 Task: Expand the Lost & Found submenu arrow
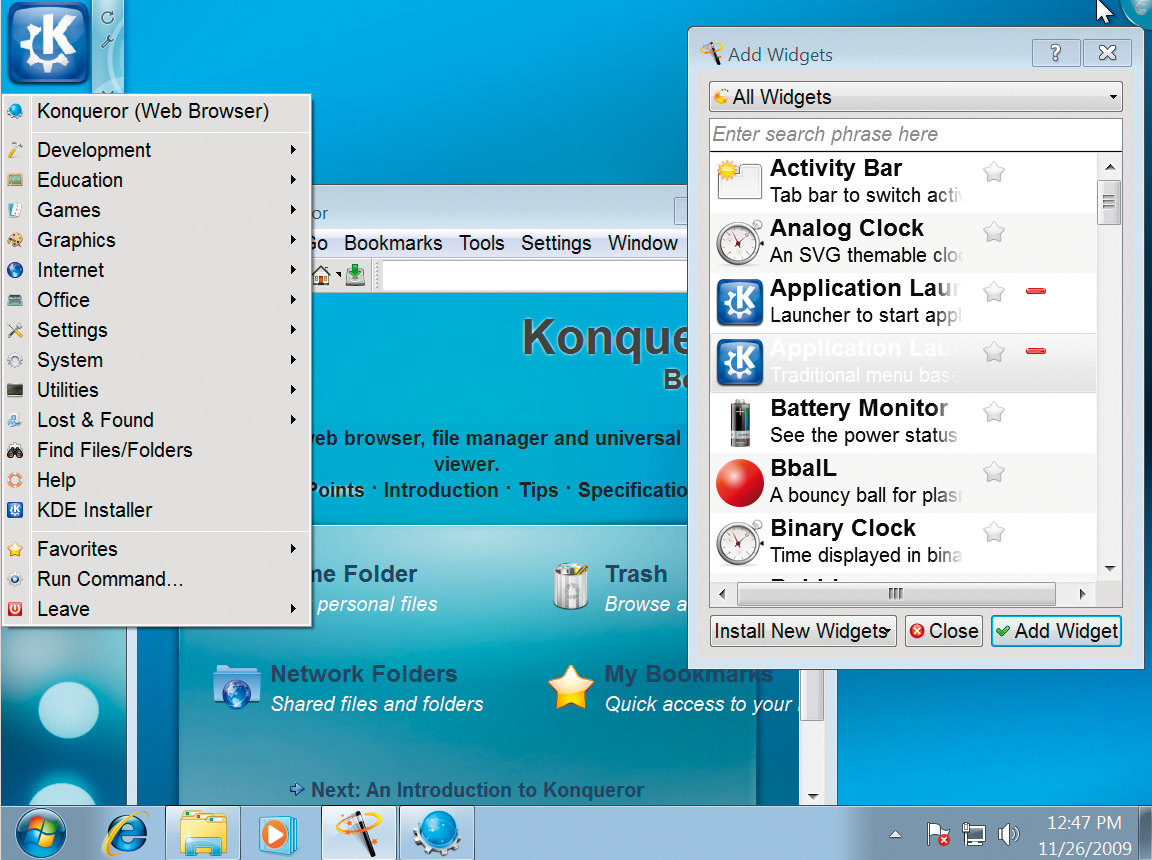coord(293,420)
